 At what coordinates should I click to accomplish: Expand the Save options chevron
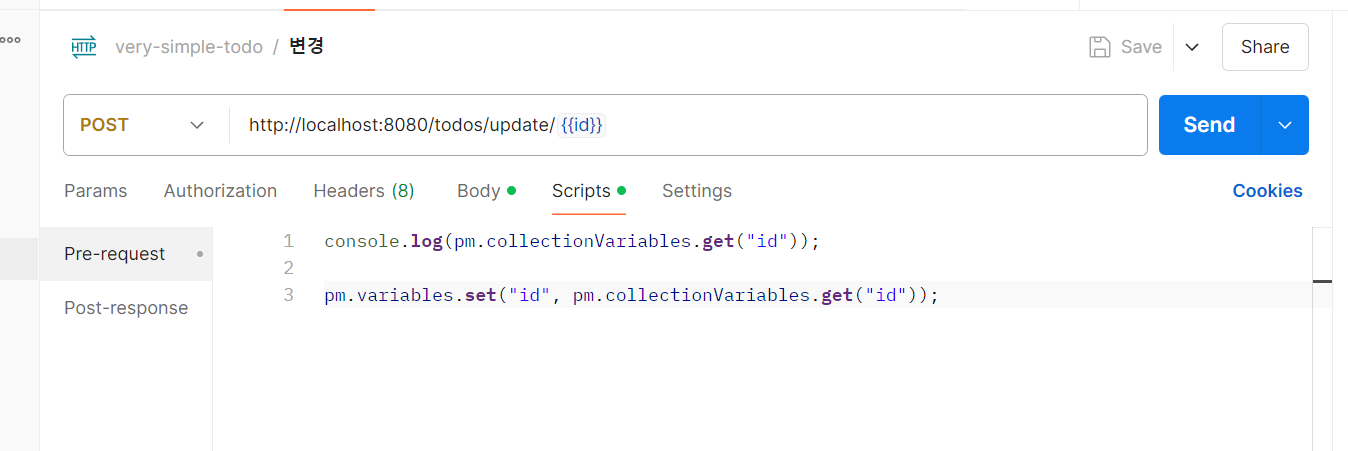pos(1191,47)
